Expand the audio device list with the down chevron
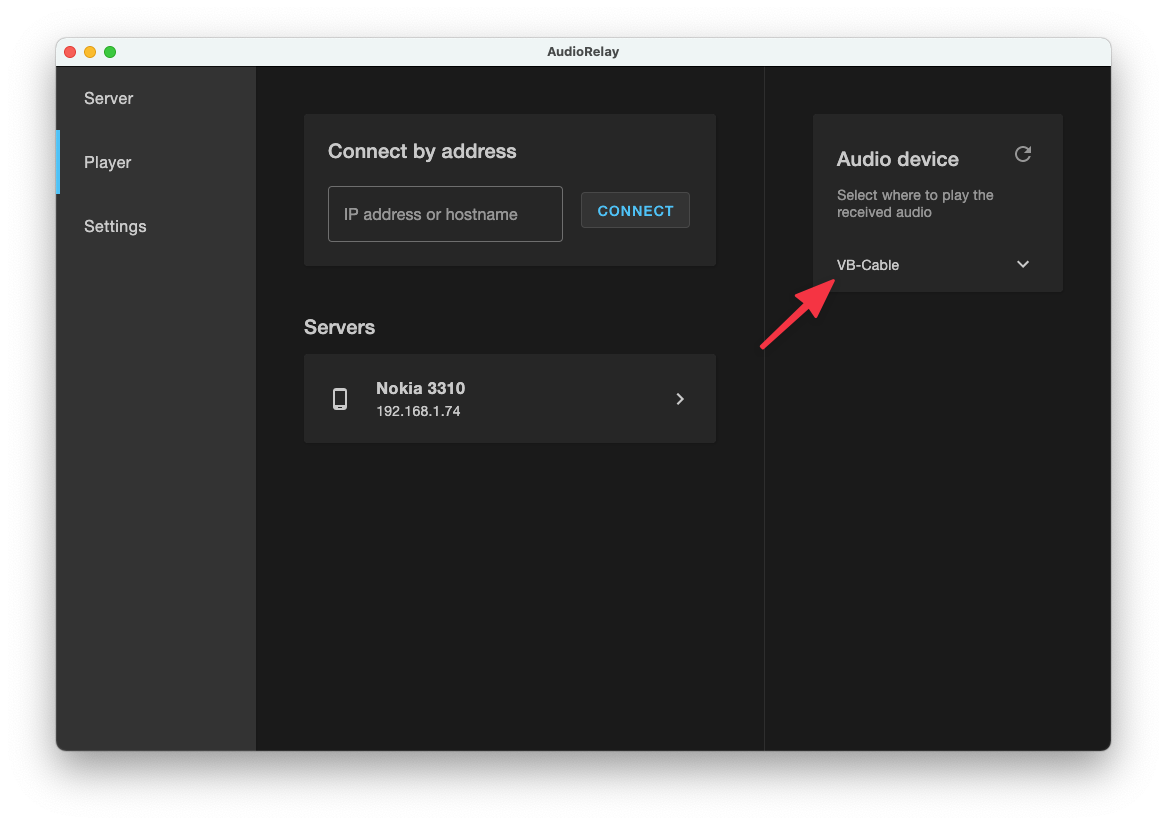 pyautogui.click(x=1022, y=265)
